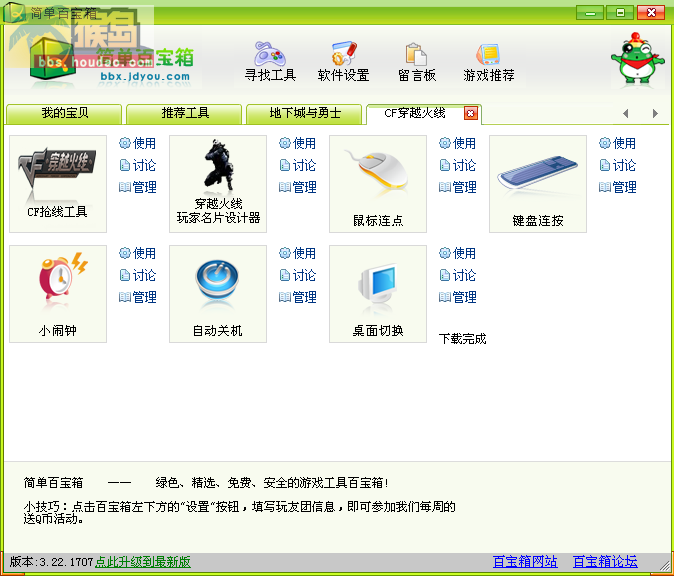Screen dimensions: 674x576
Task: Click 管理 for 桌面切换
Action: (457, 297)
